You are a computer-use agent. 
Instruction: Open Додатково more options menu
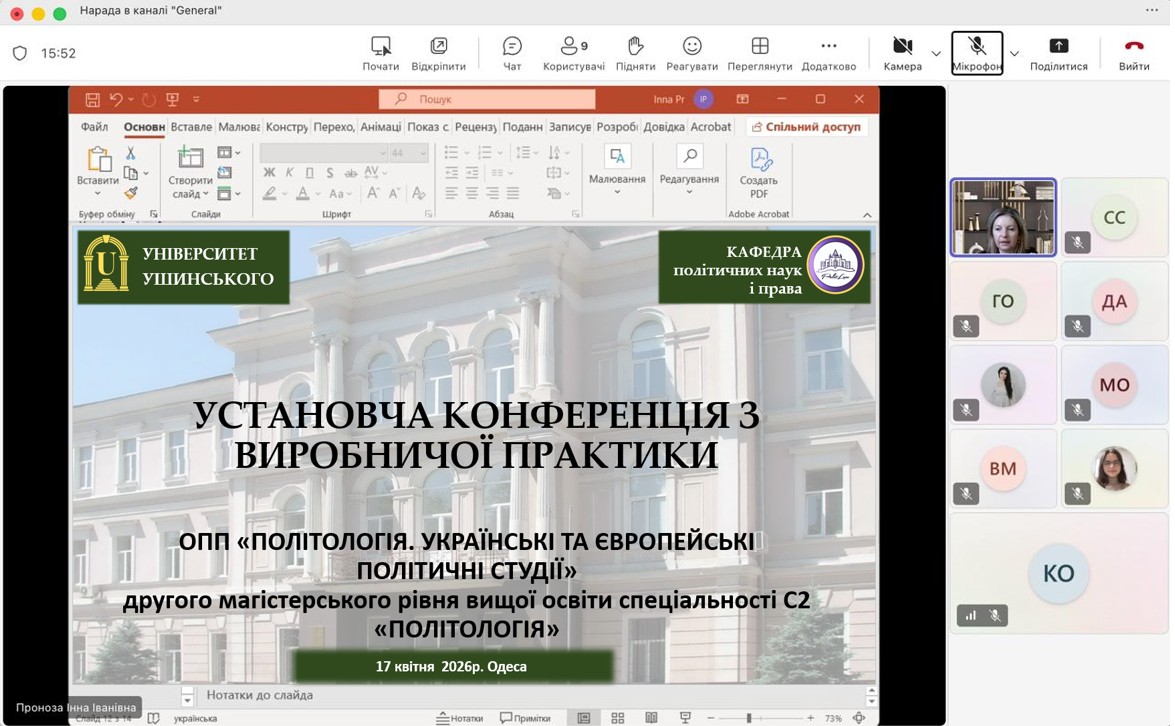[828, 53]
